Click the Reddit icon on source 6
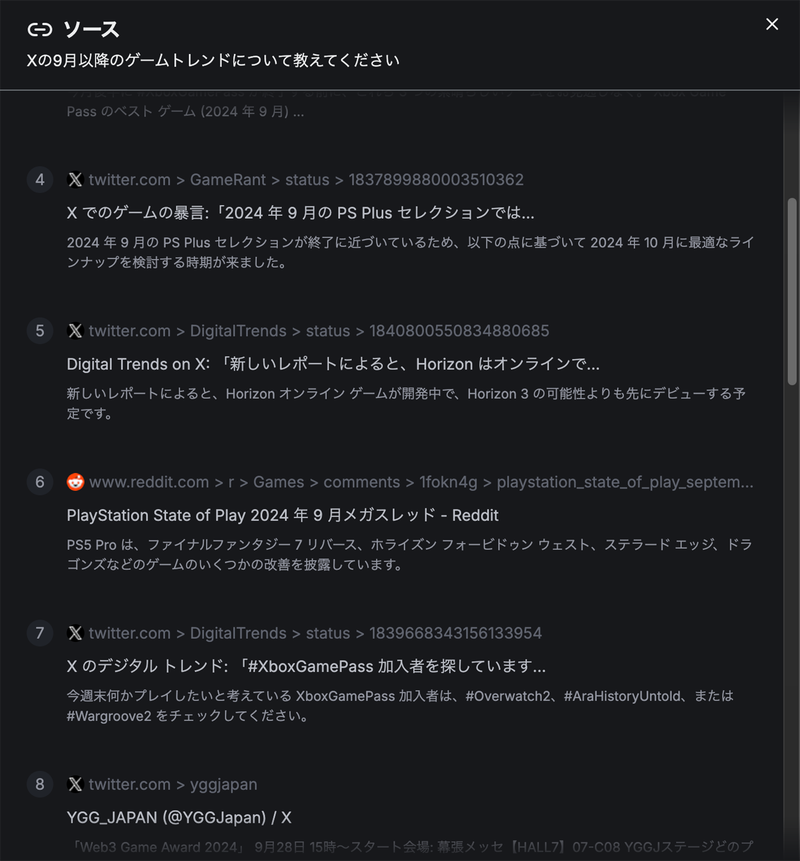800x861 pixels. click(x=75, y=482)
